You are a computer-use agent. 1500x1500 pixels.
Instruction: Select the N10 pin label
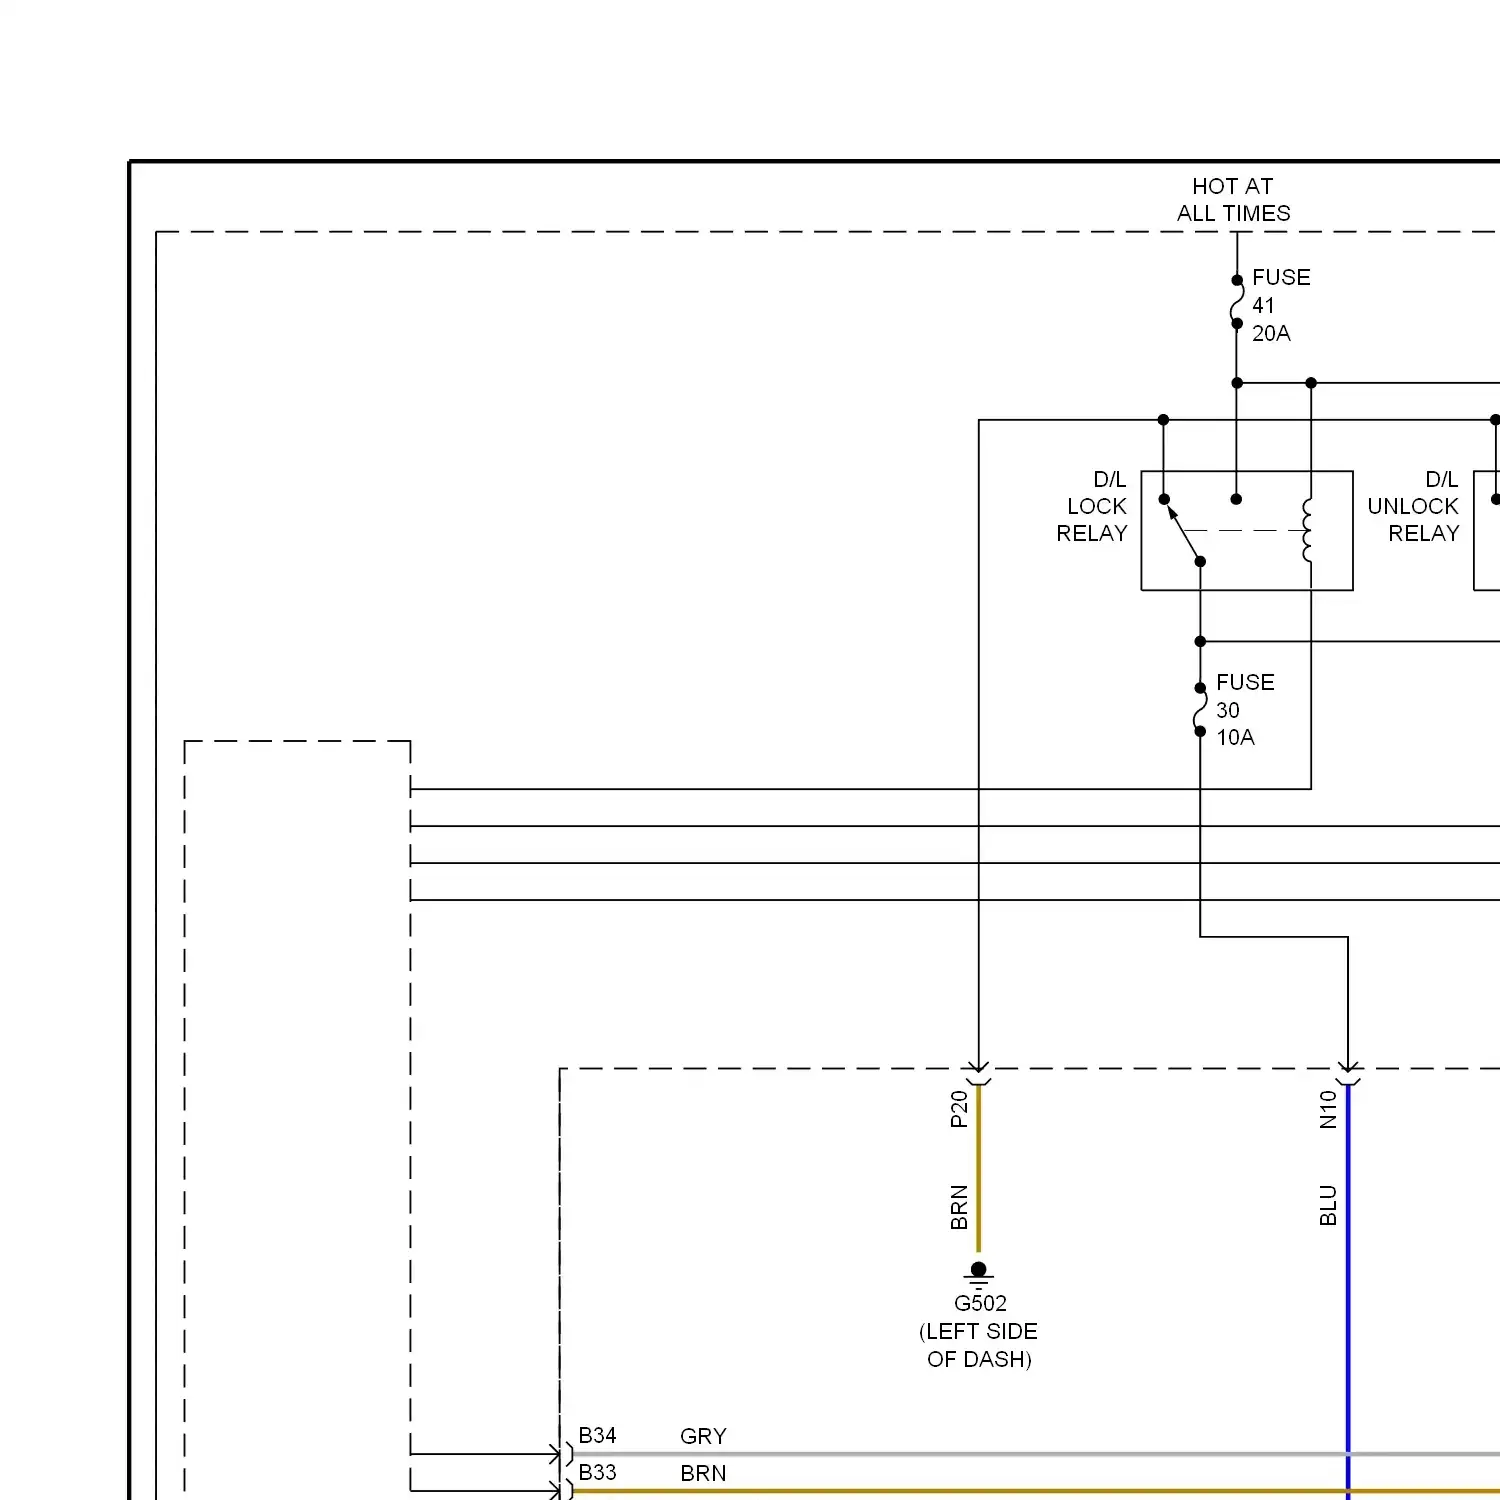(x=1328, y=1109)
